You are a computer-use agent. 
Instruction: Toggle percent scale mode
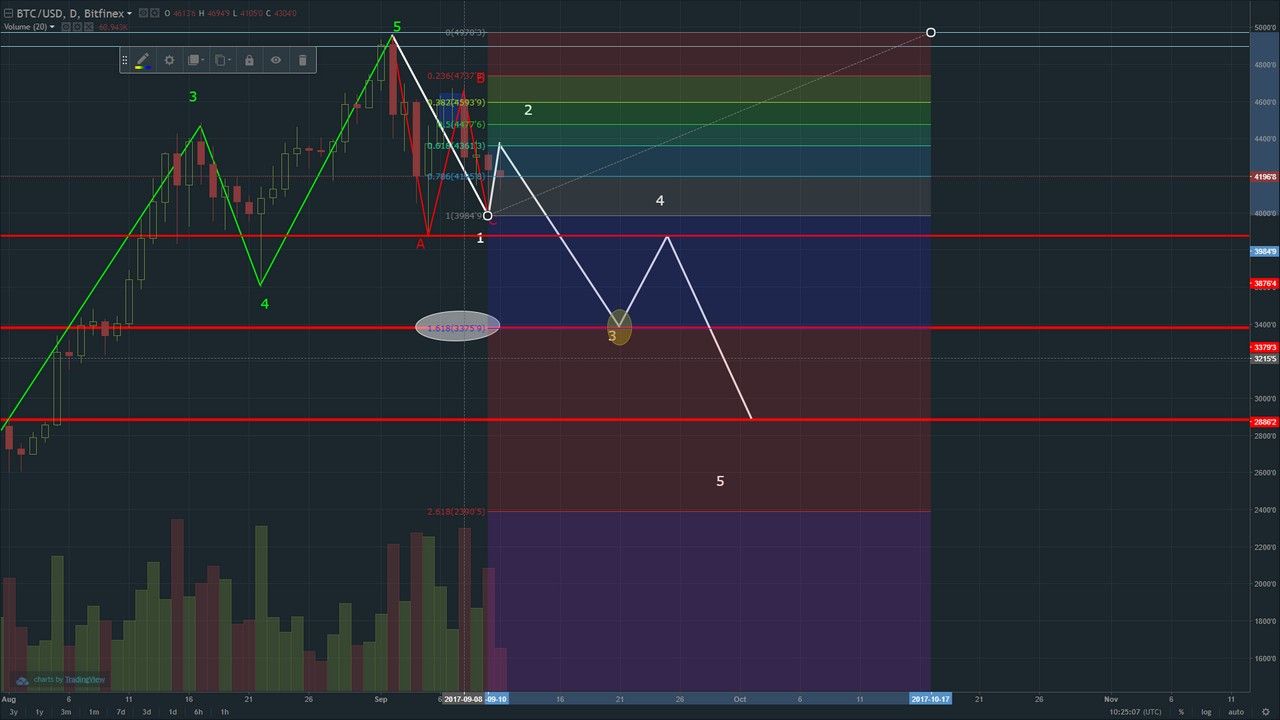pyautogui.click(x=1181, y=712)
